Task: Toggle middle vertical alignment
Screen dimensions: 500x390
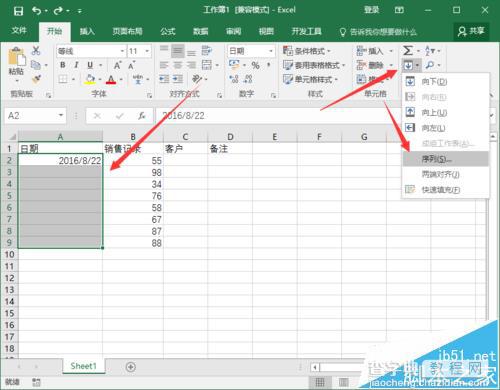Action: [x=178, y=51]
